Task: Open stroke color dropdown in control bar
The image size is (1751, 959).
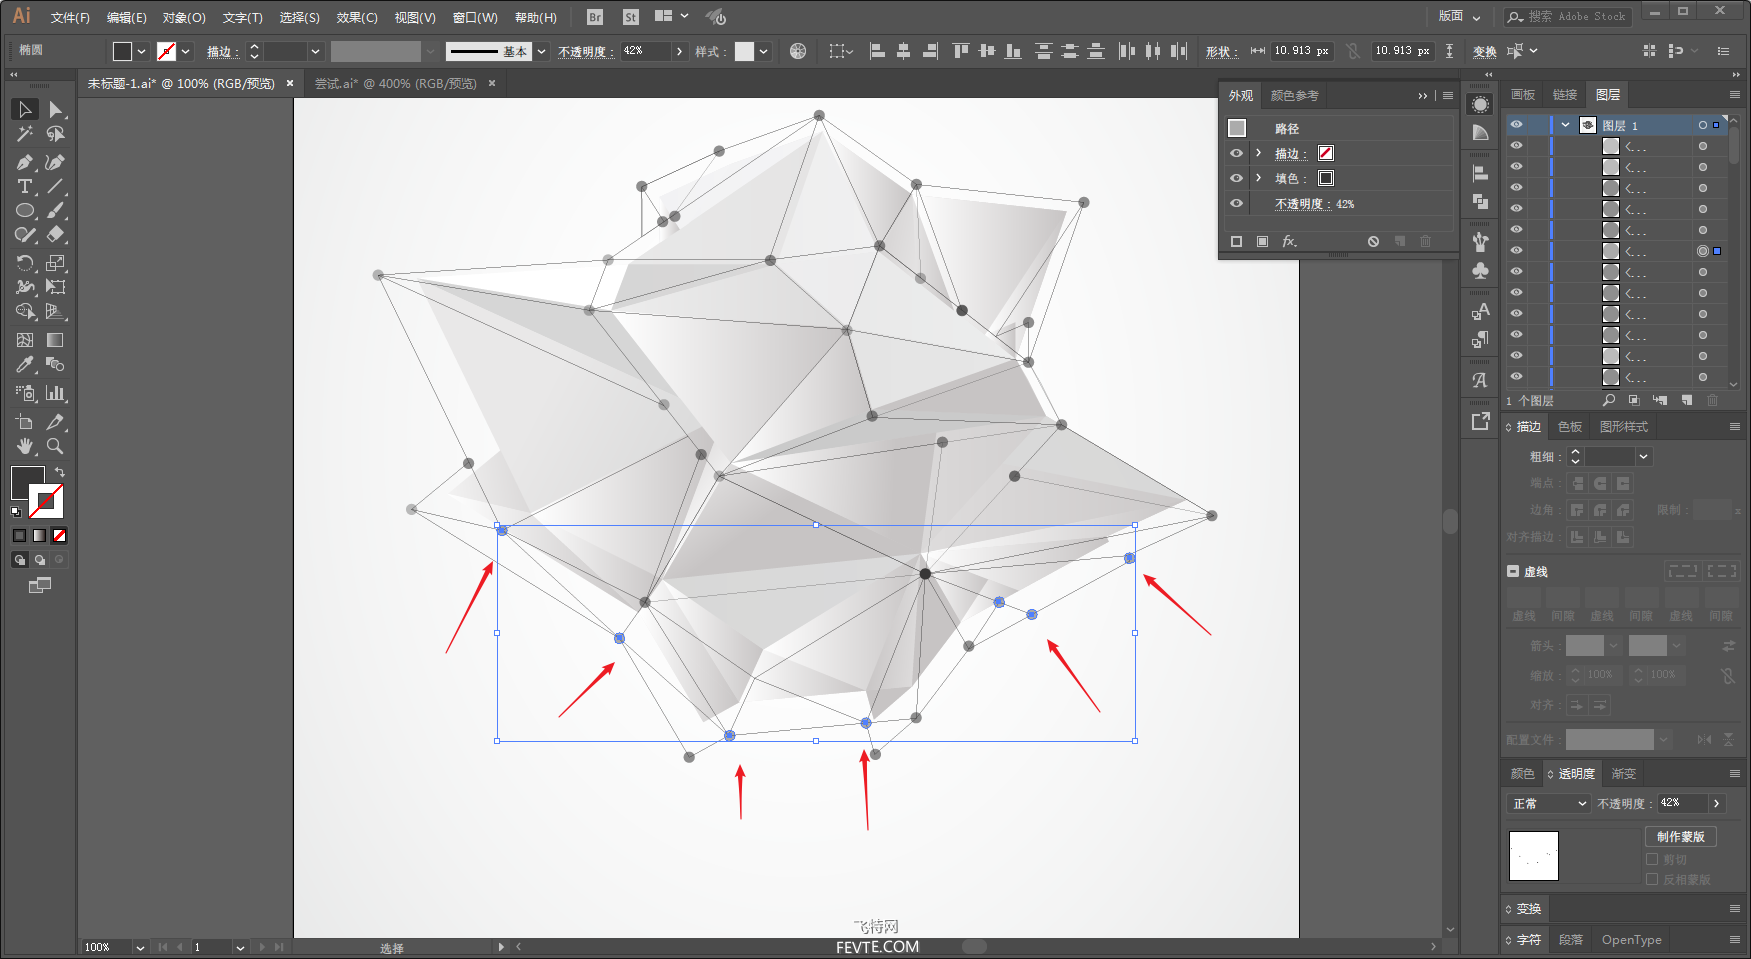Action: coord(186,51)
